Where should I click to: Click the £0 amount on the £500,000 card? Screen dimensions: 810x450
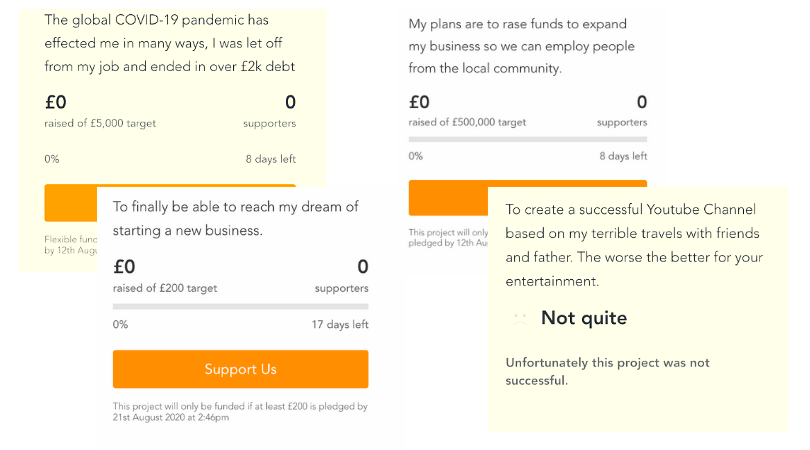click(x=419, y=102)
